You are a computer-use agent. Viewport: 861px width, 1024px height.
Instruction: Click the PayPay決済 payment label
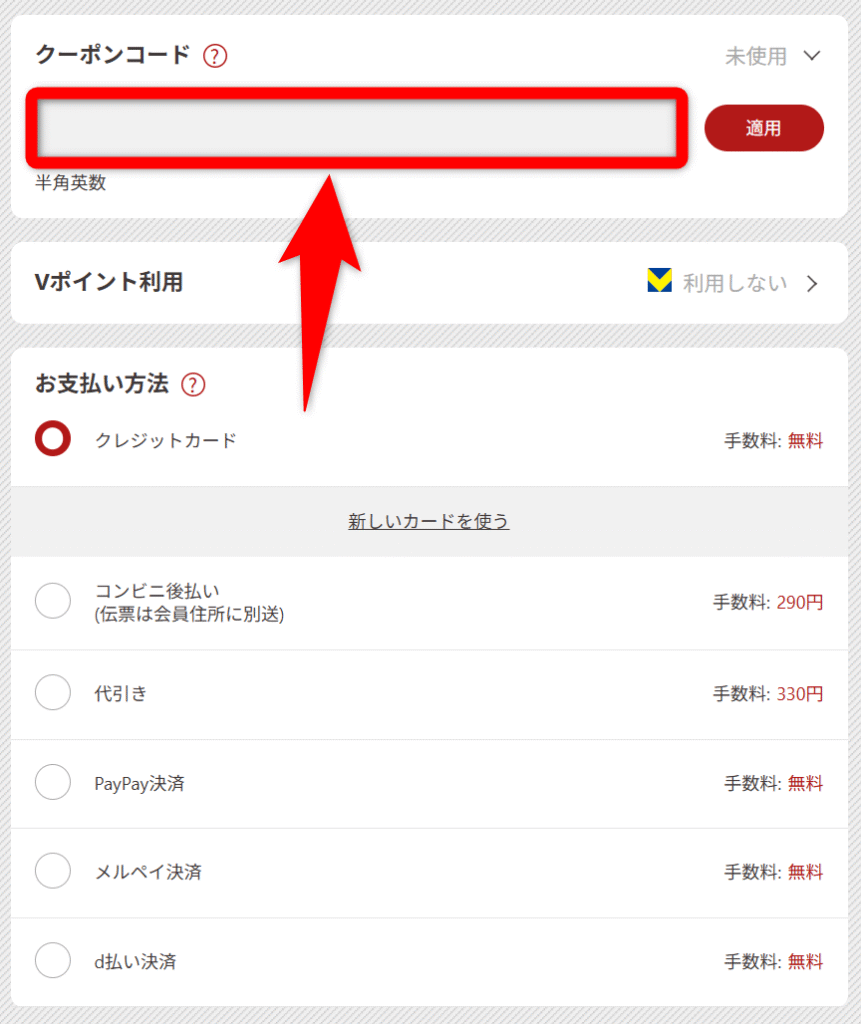tap(139, 783)
